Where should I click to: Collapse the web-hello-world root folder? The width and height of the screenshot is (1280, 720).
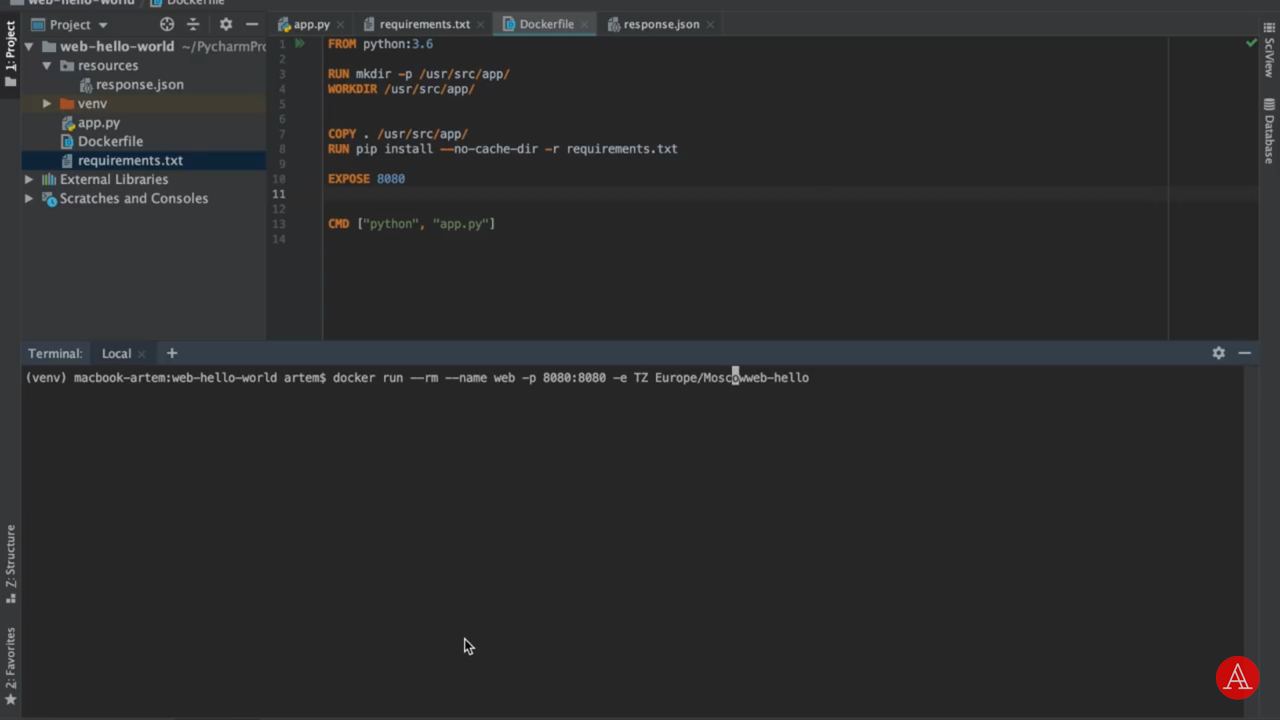[x=29, y=46]
